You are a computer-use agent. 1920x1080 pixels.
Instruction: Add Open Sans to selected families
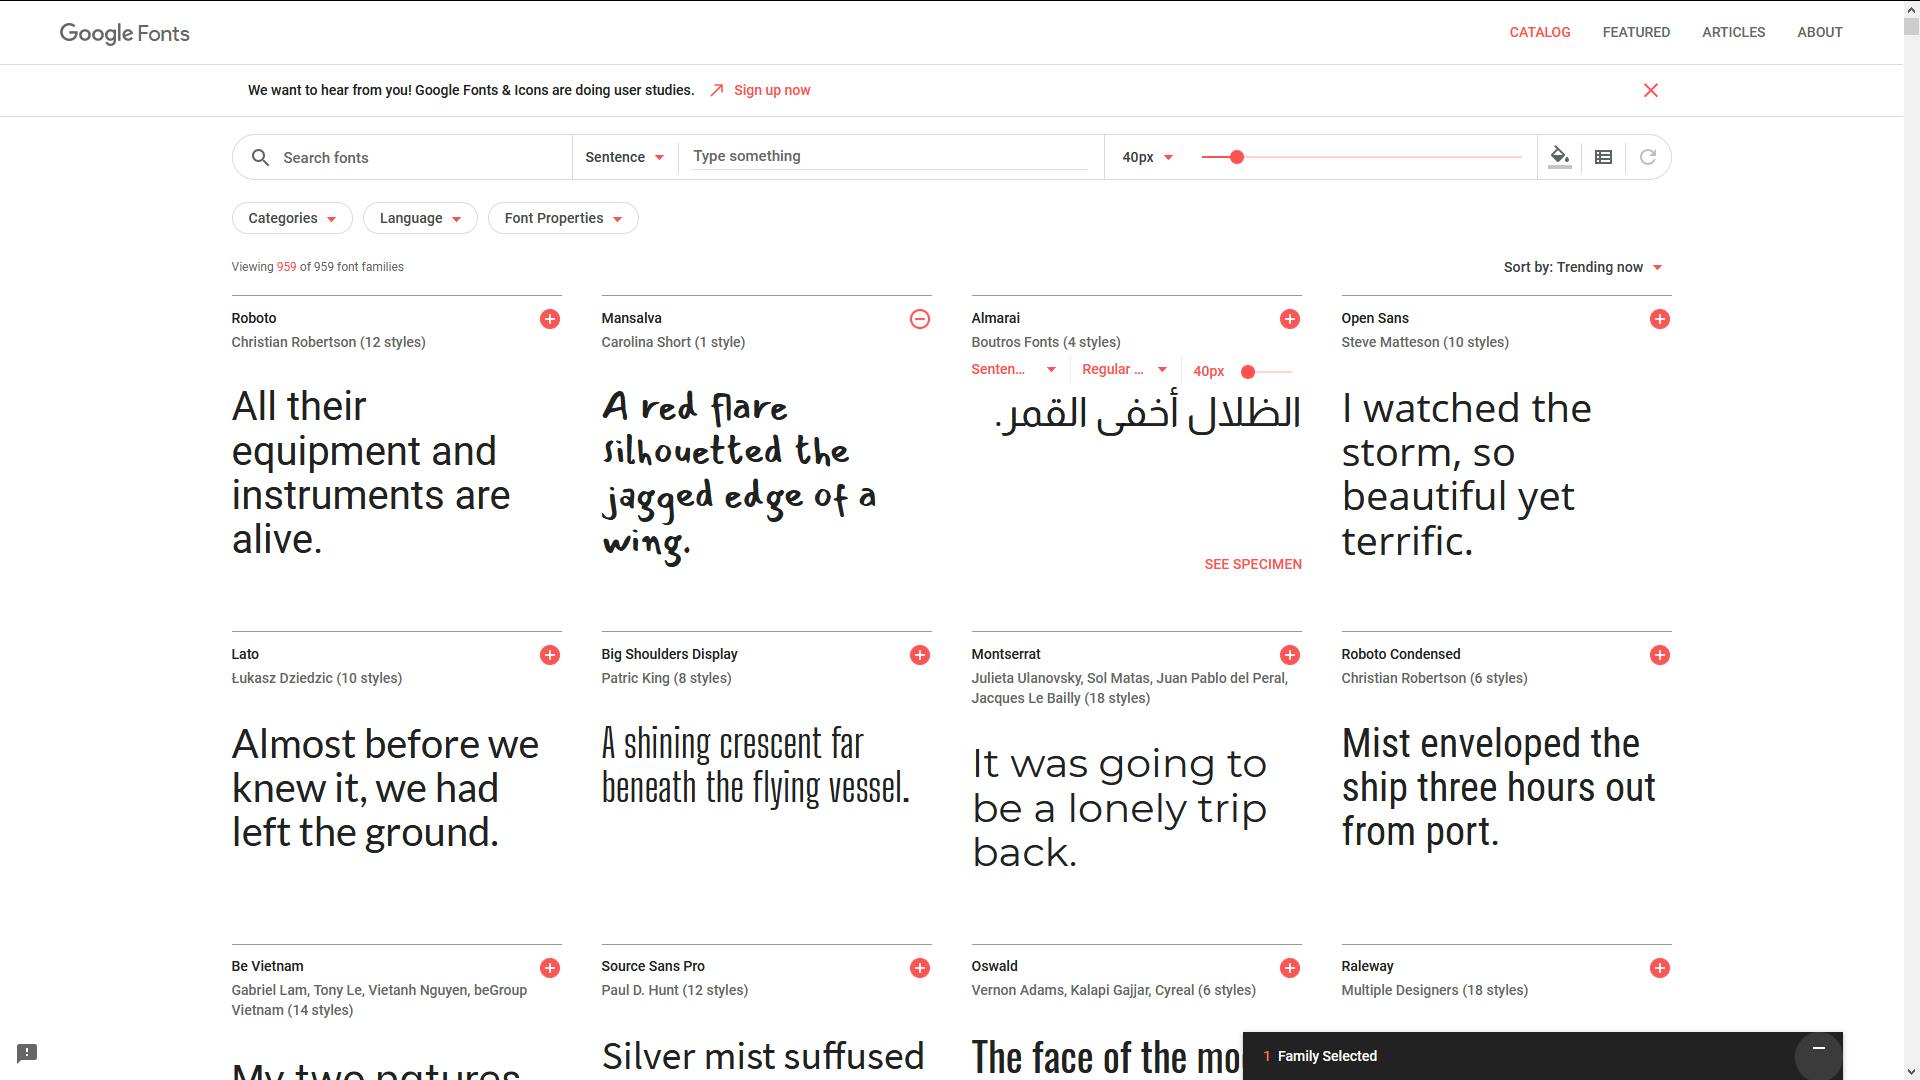1659,318
